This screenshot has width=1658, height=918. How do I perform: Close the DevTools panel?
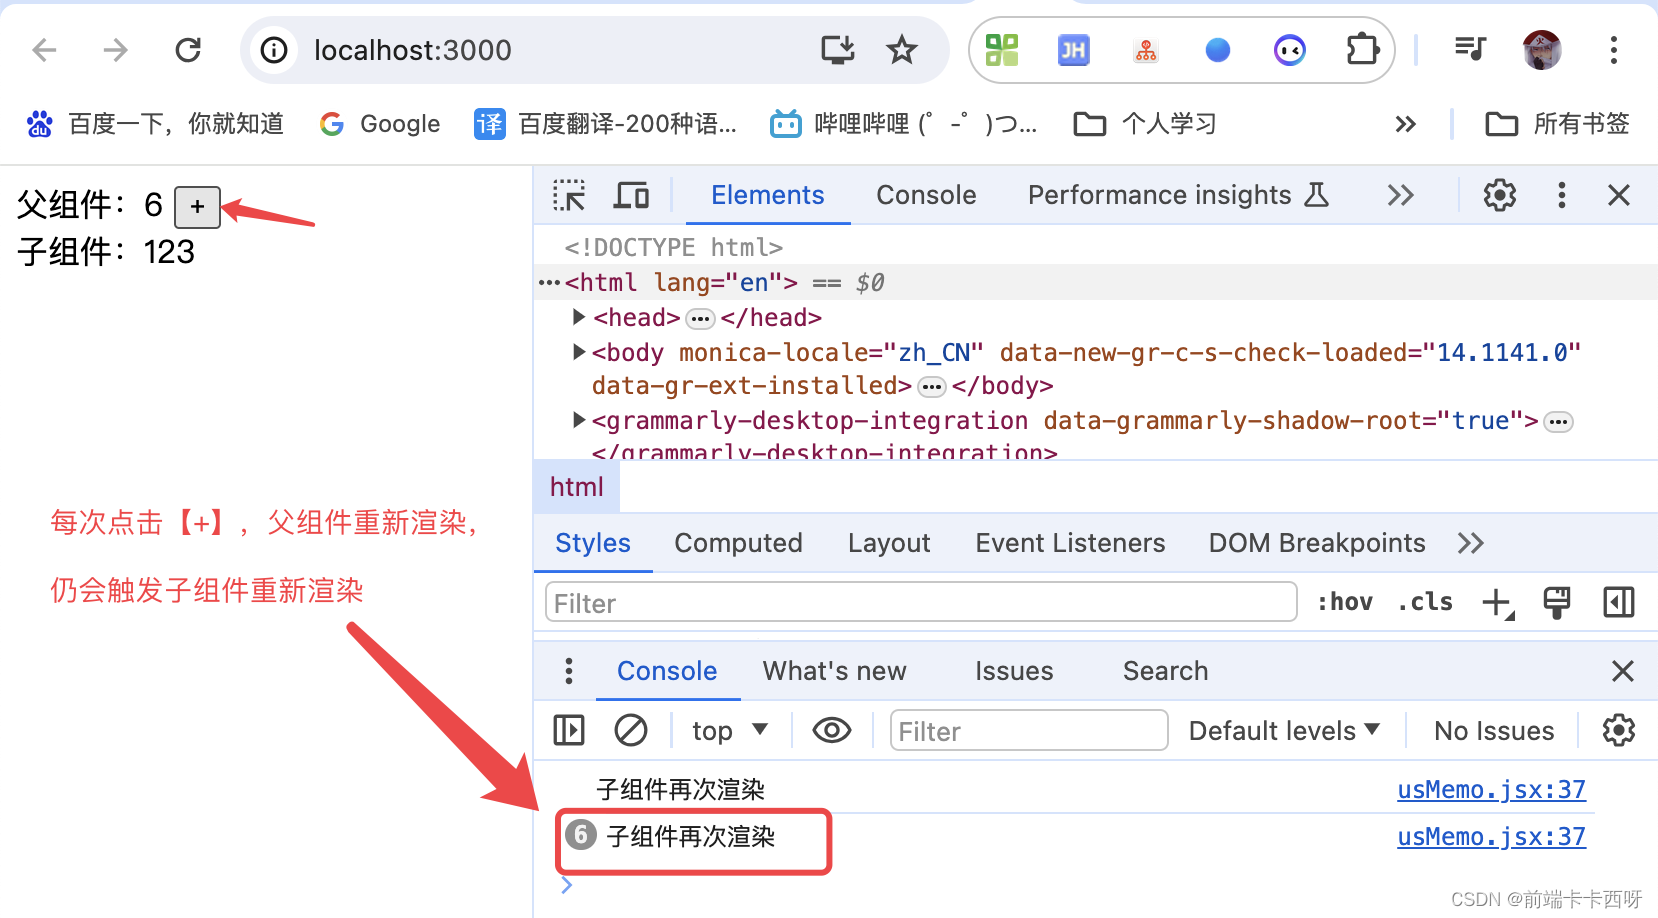[x=1619, y=195]
